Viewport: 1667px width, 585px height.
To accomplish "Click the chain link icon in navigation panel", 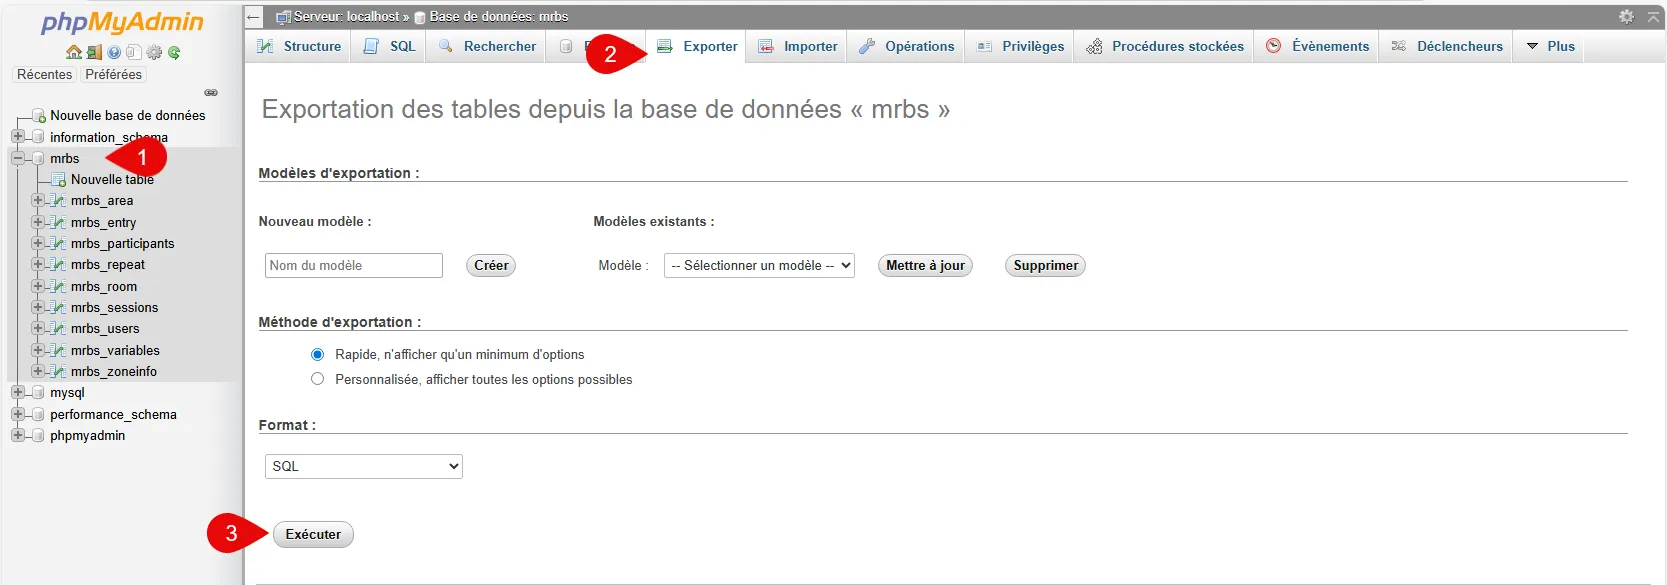I will [211, 93].
